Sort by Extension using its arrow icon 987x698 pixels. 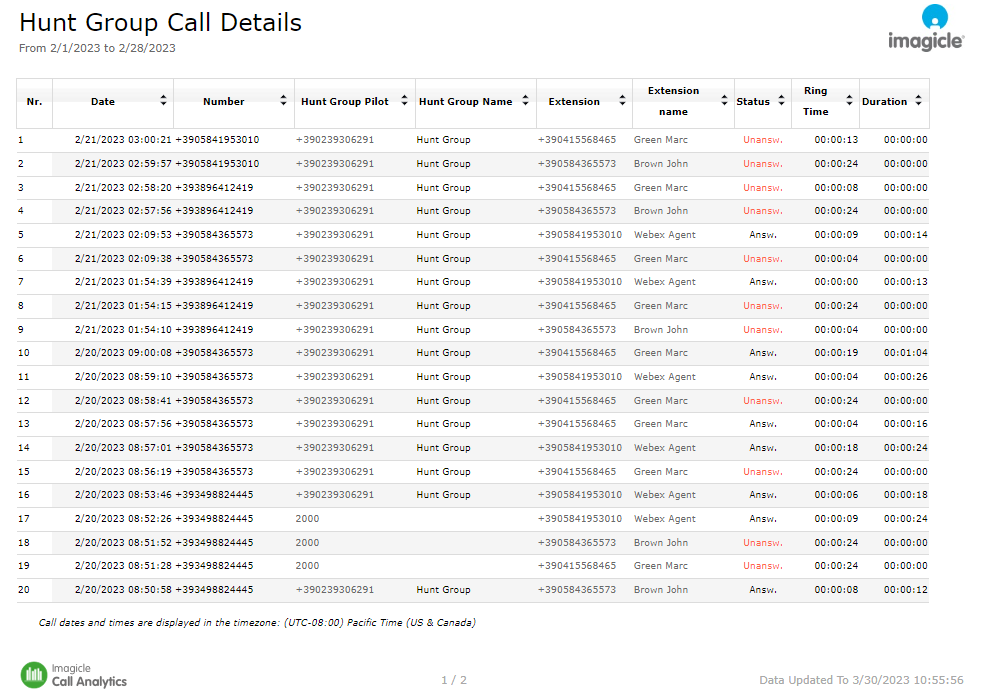(622, 101)
